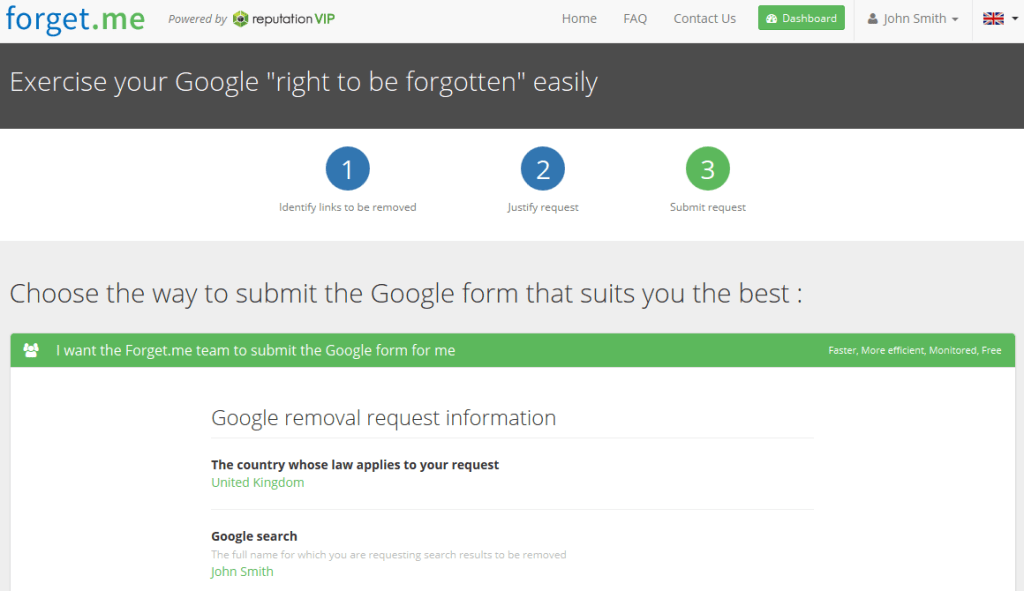Click the United Kingdom country value

(x=257, y=482)
